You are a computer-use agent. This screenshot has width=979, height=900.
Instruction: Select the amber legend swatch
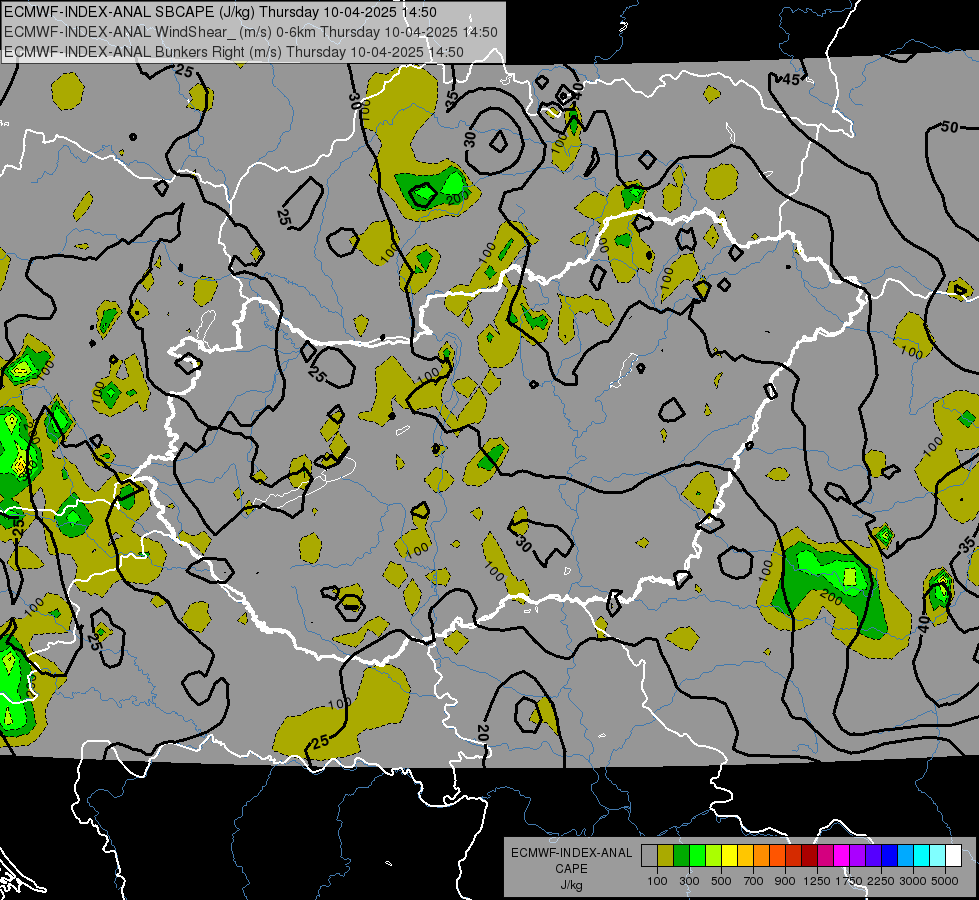(x=745, y=856)
